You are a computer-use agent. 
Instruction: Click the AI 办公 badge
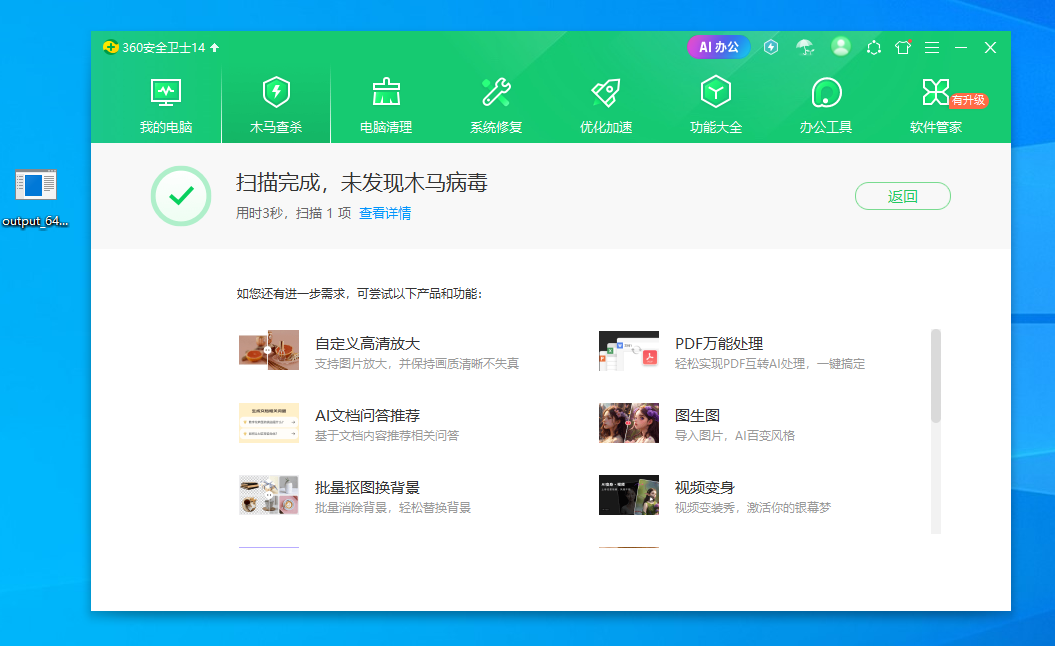pos(719,47)
